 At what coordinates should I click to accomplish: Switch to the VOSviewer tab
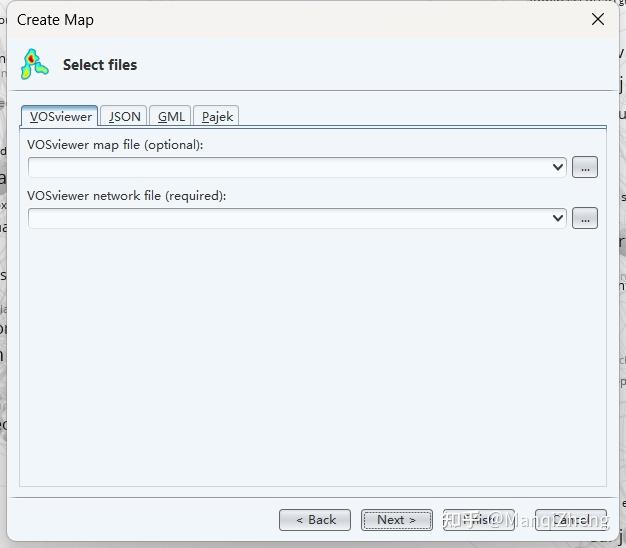pyautogui.click(x=60, y=117)
